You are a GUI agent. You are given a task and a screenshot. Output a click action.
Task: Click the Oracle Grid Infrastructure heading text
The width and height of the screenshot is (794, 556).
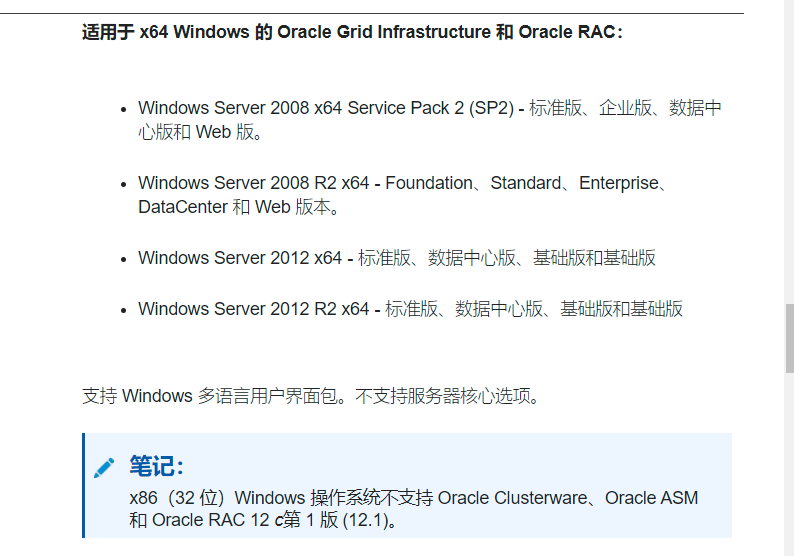click(352, 32)
